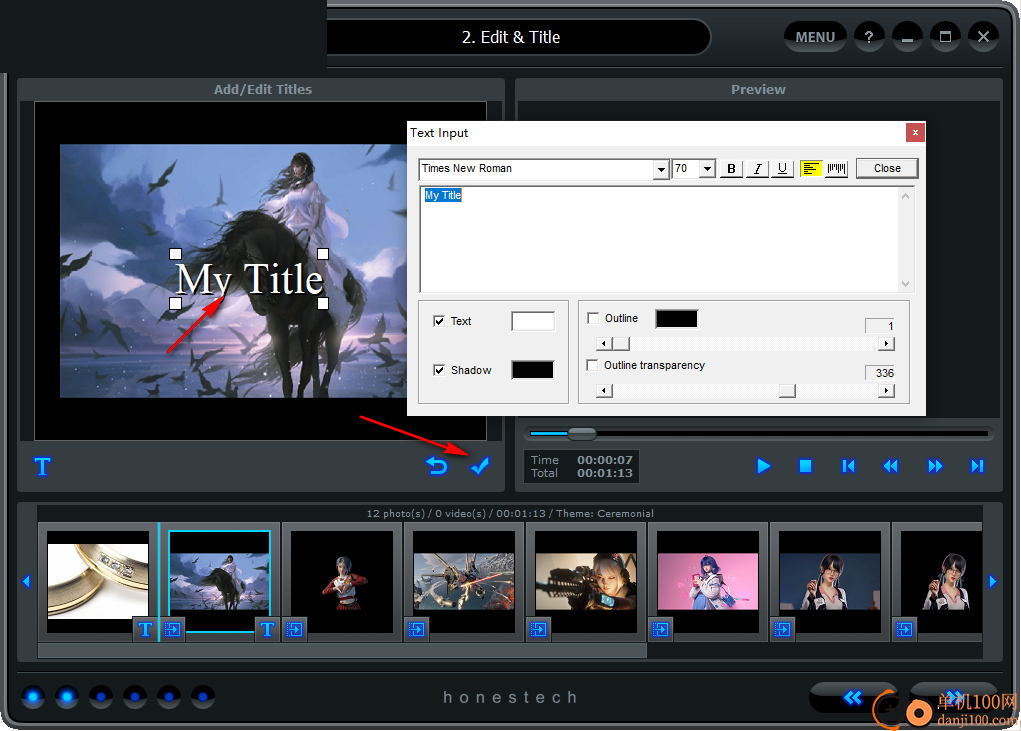Click transition icon on spaceship thumbnail
1021x731 pixels.
[417, 629]
